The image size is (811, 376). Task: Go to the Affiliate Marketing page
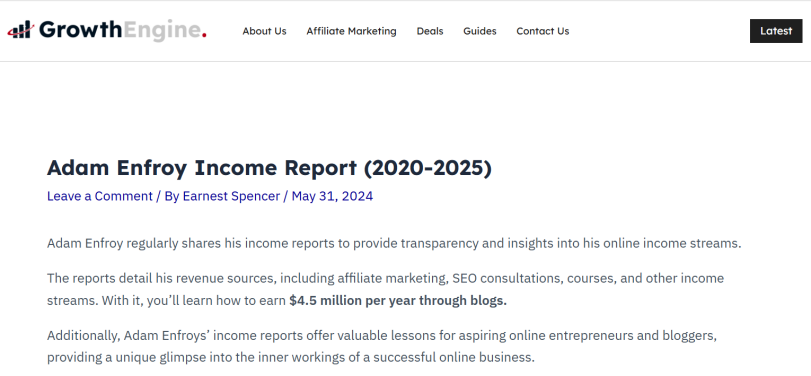(x=351, y=31)
